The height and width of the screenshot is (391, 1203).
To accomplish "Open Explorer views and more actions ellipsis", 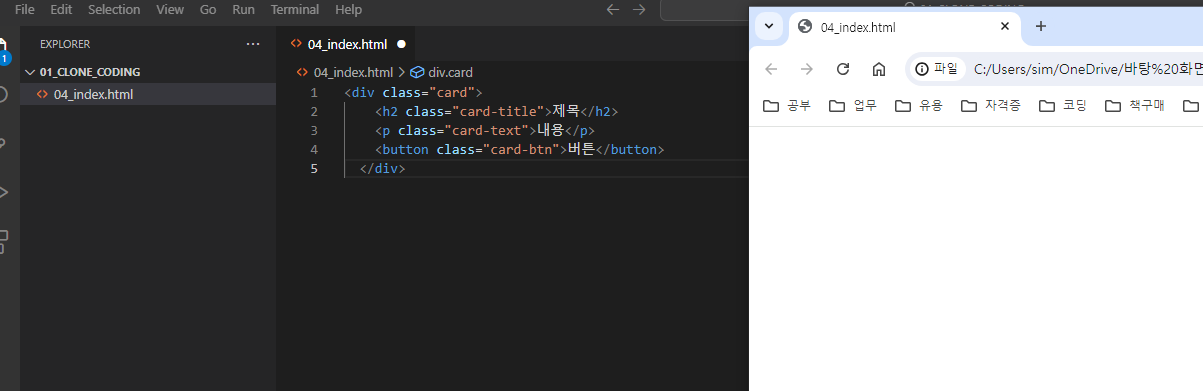I will pyautogui.click(x=253, y=44).
